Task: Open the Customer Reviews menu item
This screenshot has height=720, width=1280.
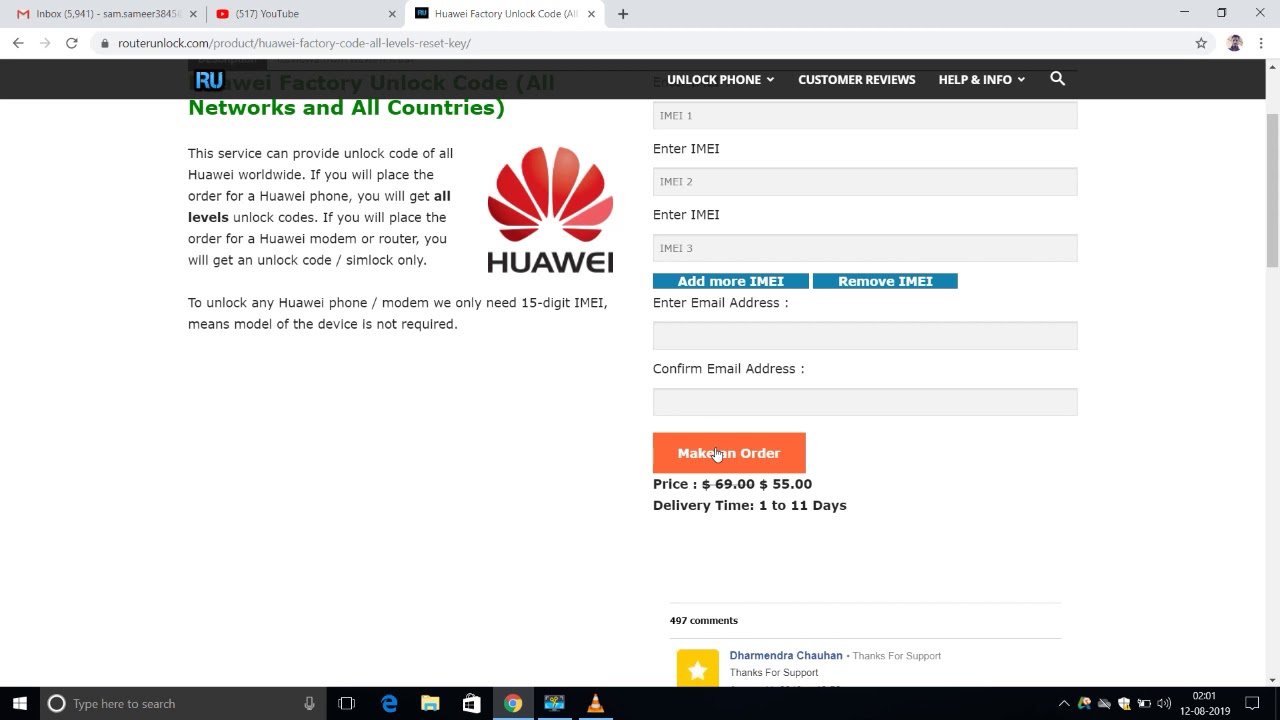Action: point(856,79)
